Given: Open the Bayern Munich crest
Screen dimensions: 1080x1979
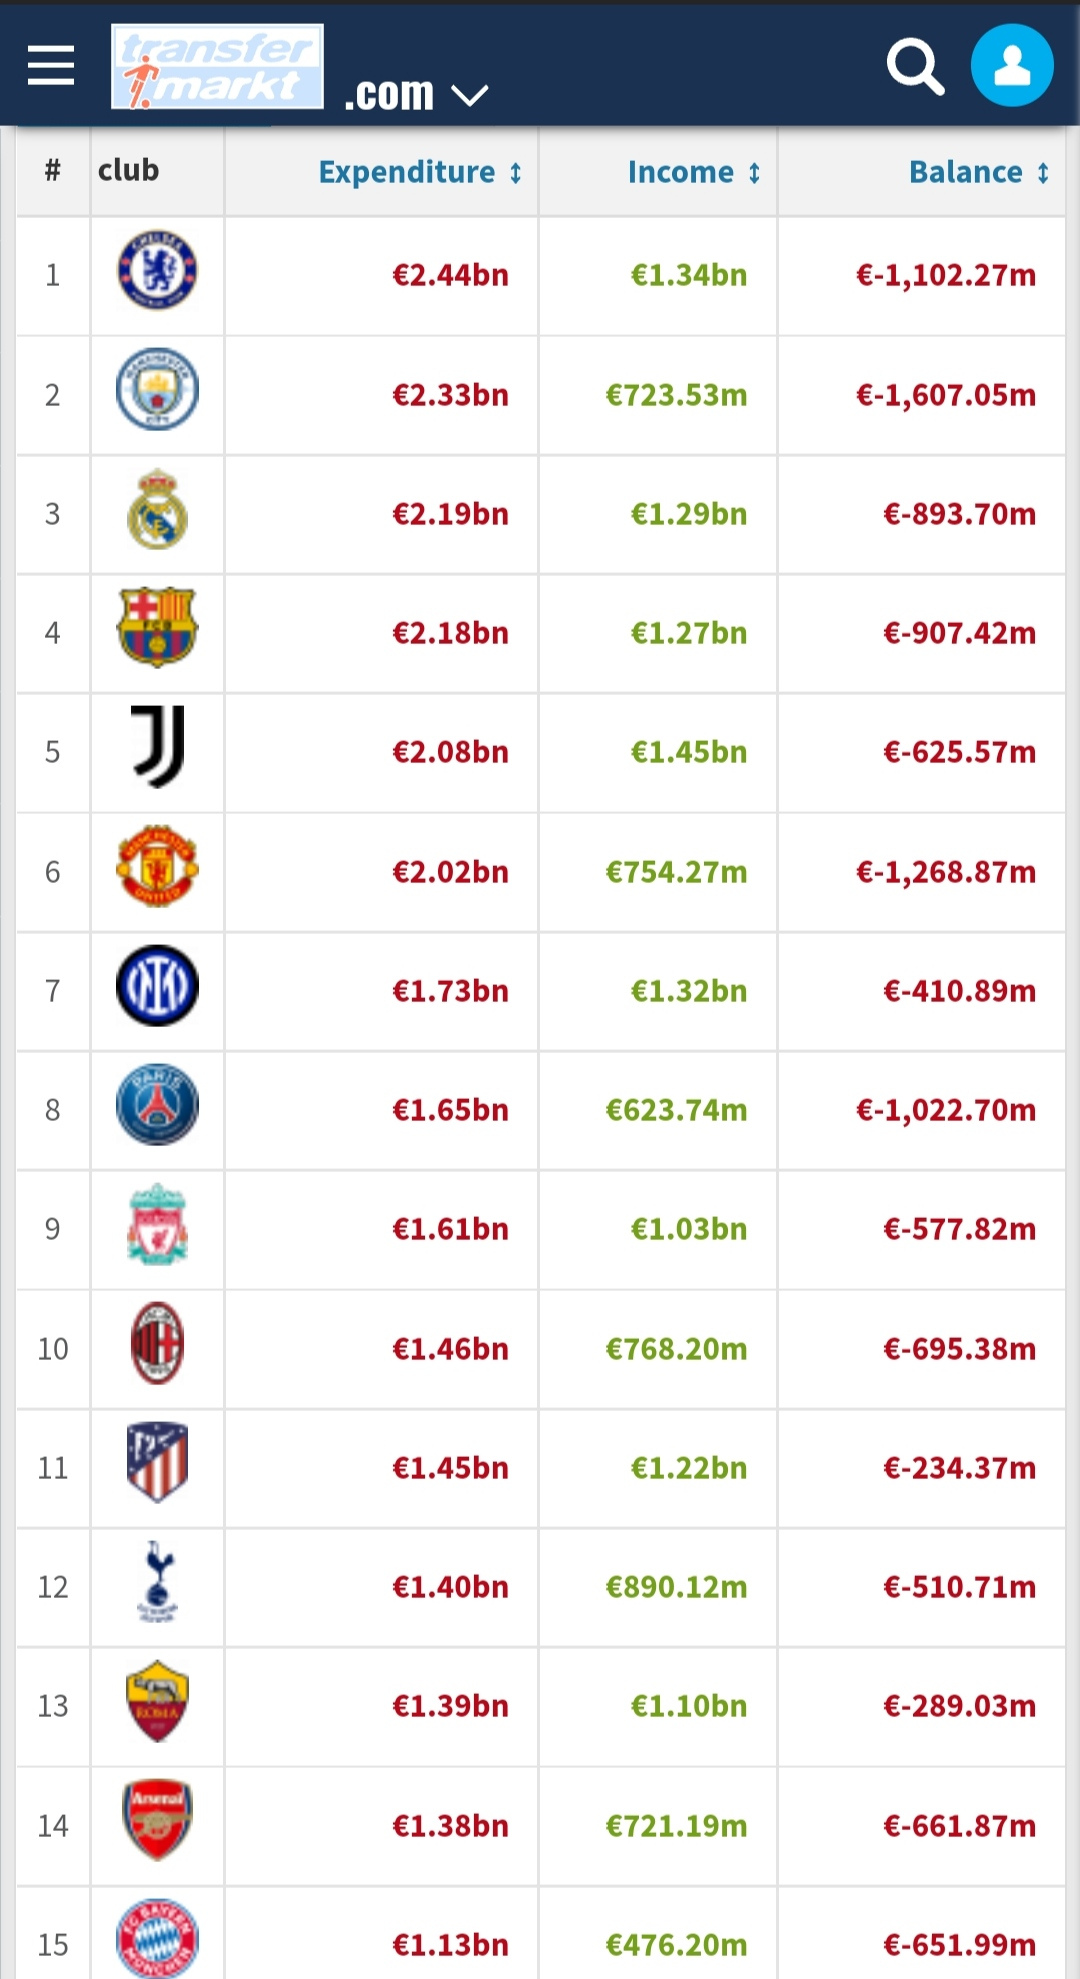Looking at the screenshot, I should tap(157, 1939).
